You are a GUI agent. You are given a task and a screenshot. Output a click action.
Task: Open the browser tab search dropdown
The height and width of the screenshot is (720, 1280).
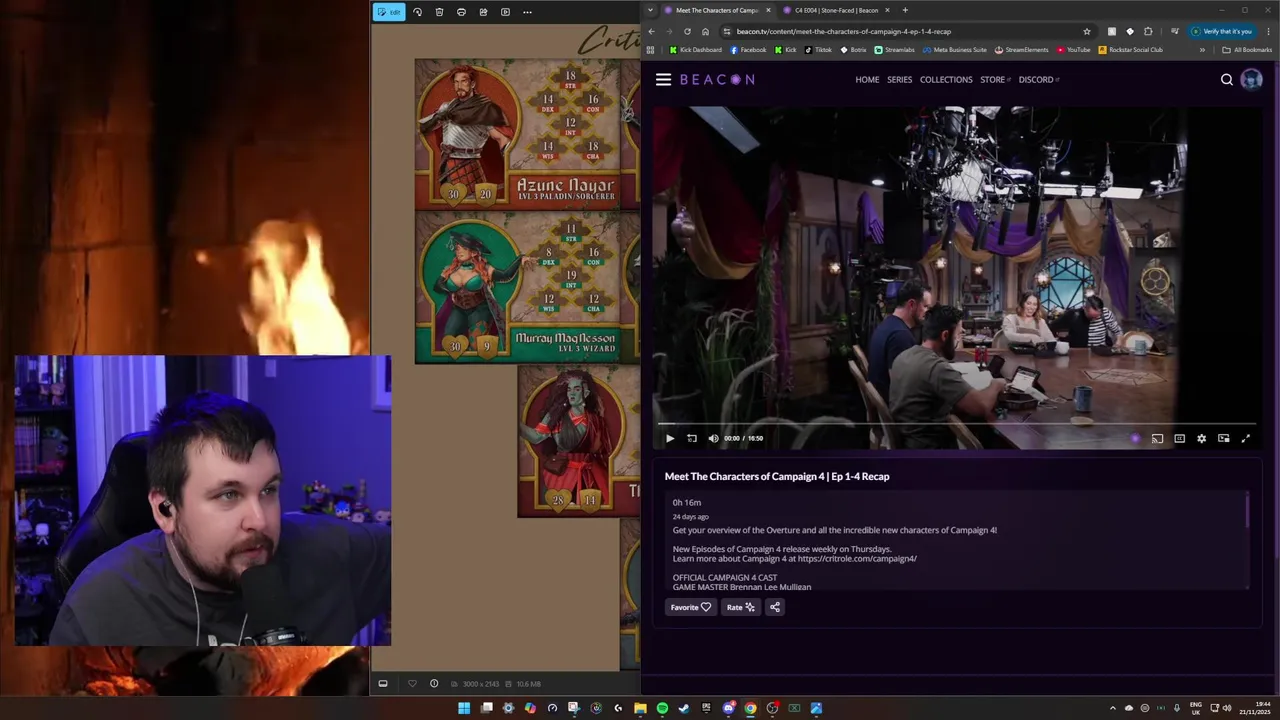pos(651,10)
